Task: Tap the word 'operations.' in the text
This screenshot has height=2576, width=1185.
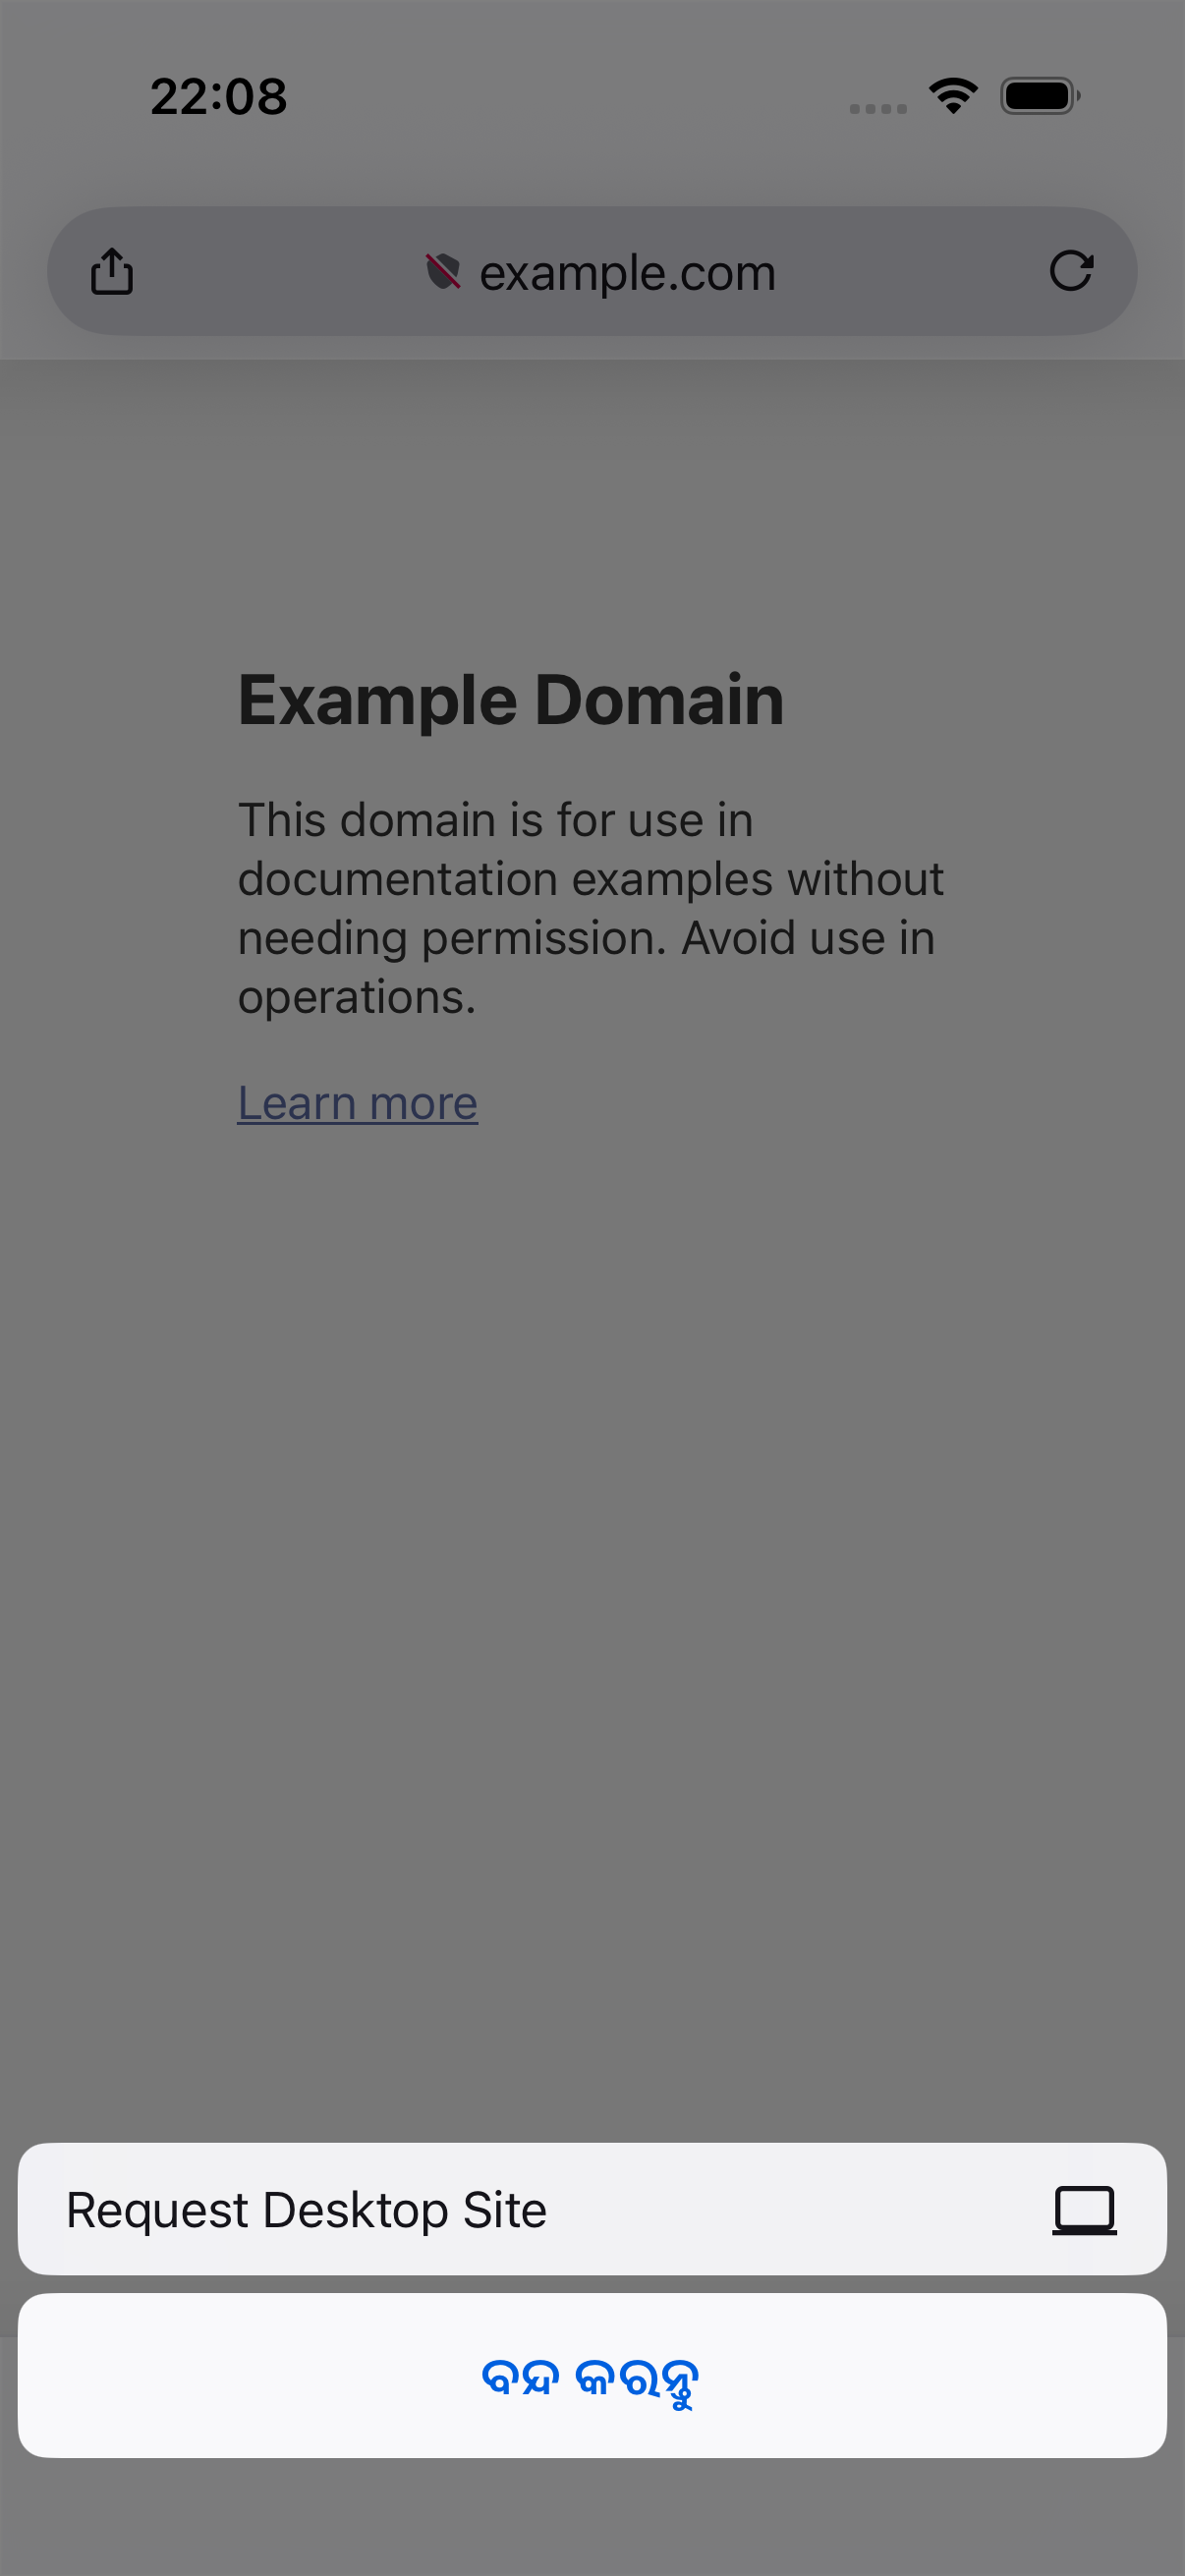Action: pyautogui.click(x=357, y=997)
